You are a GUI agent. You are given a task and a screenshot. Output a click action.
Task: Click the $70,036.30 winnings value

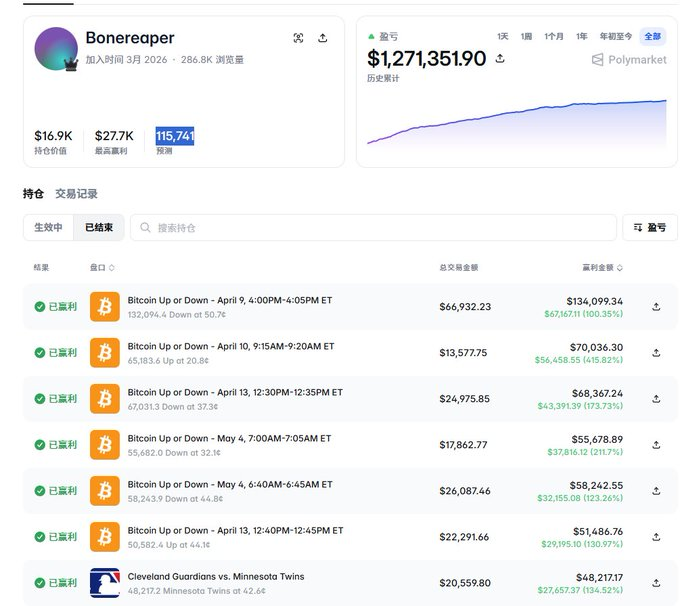pyautogui.click(x=596, y=347)
